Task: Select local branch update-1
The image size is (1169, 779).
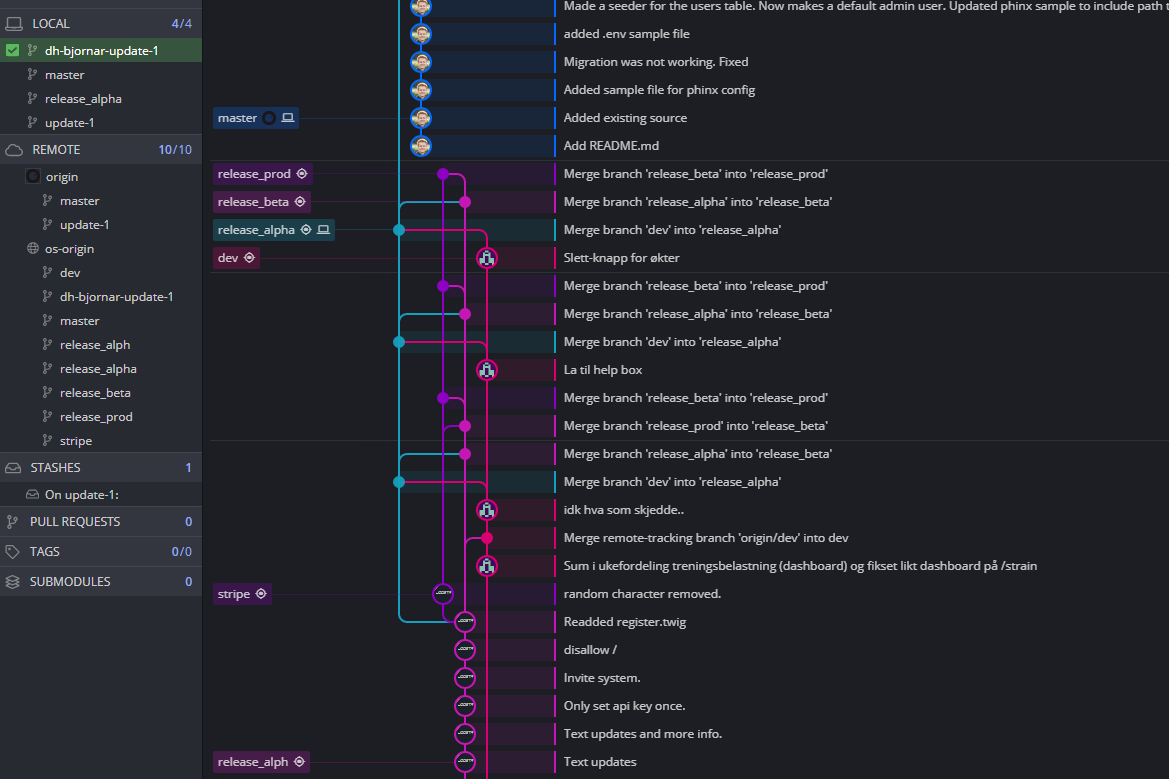Action: (x=101, y=122)
